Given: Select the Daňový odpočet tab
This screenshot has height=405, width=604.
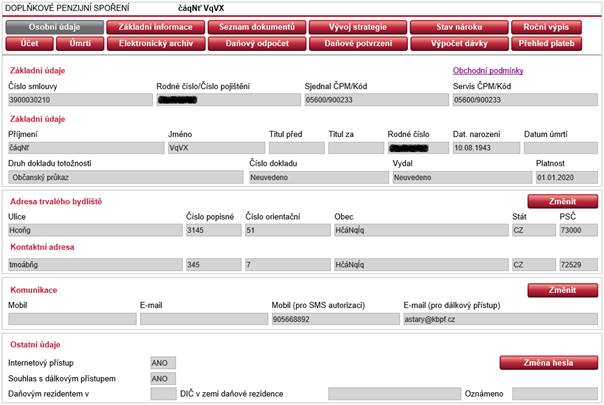Looking at the screenshot, I should 257,44.
